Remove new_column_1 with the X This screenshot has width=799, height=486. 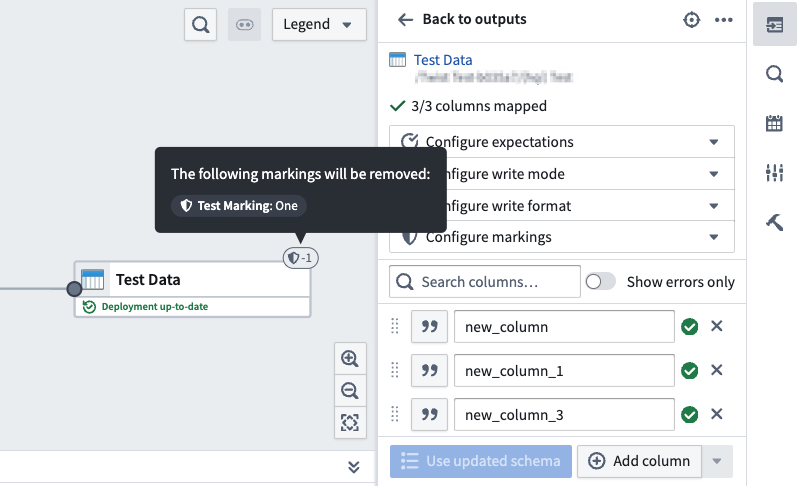[x=716, y=370]
